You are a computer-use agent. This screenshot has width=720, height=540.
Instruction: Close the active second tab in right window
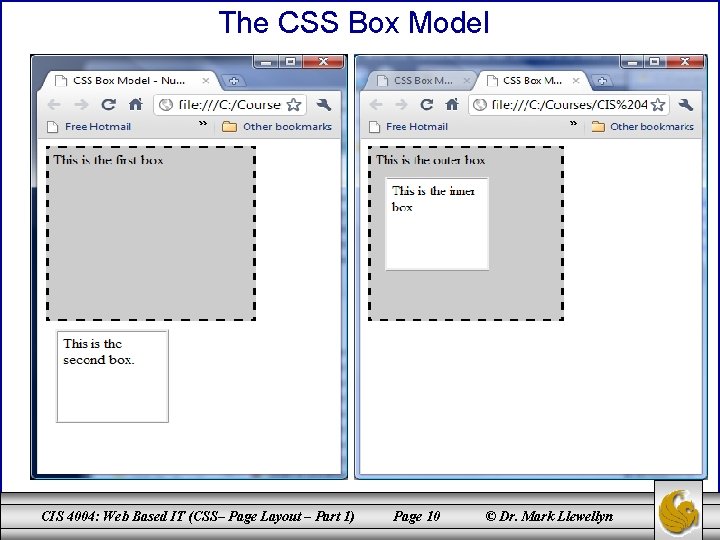(x=576, y=81)
